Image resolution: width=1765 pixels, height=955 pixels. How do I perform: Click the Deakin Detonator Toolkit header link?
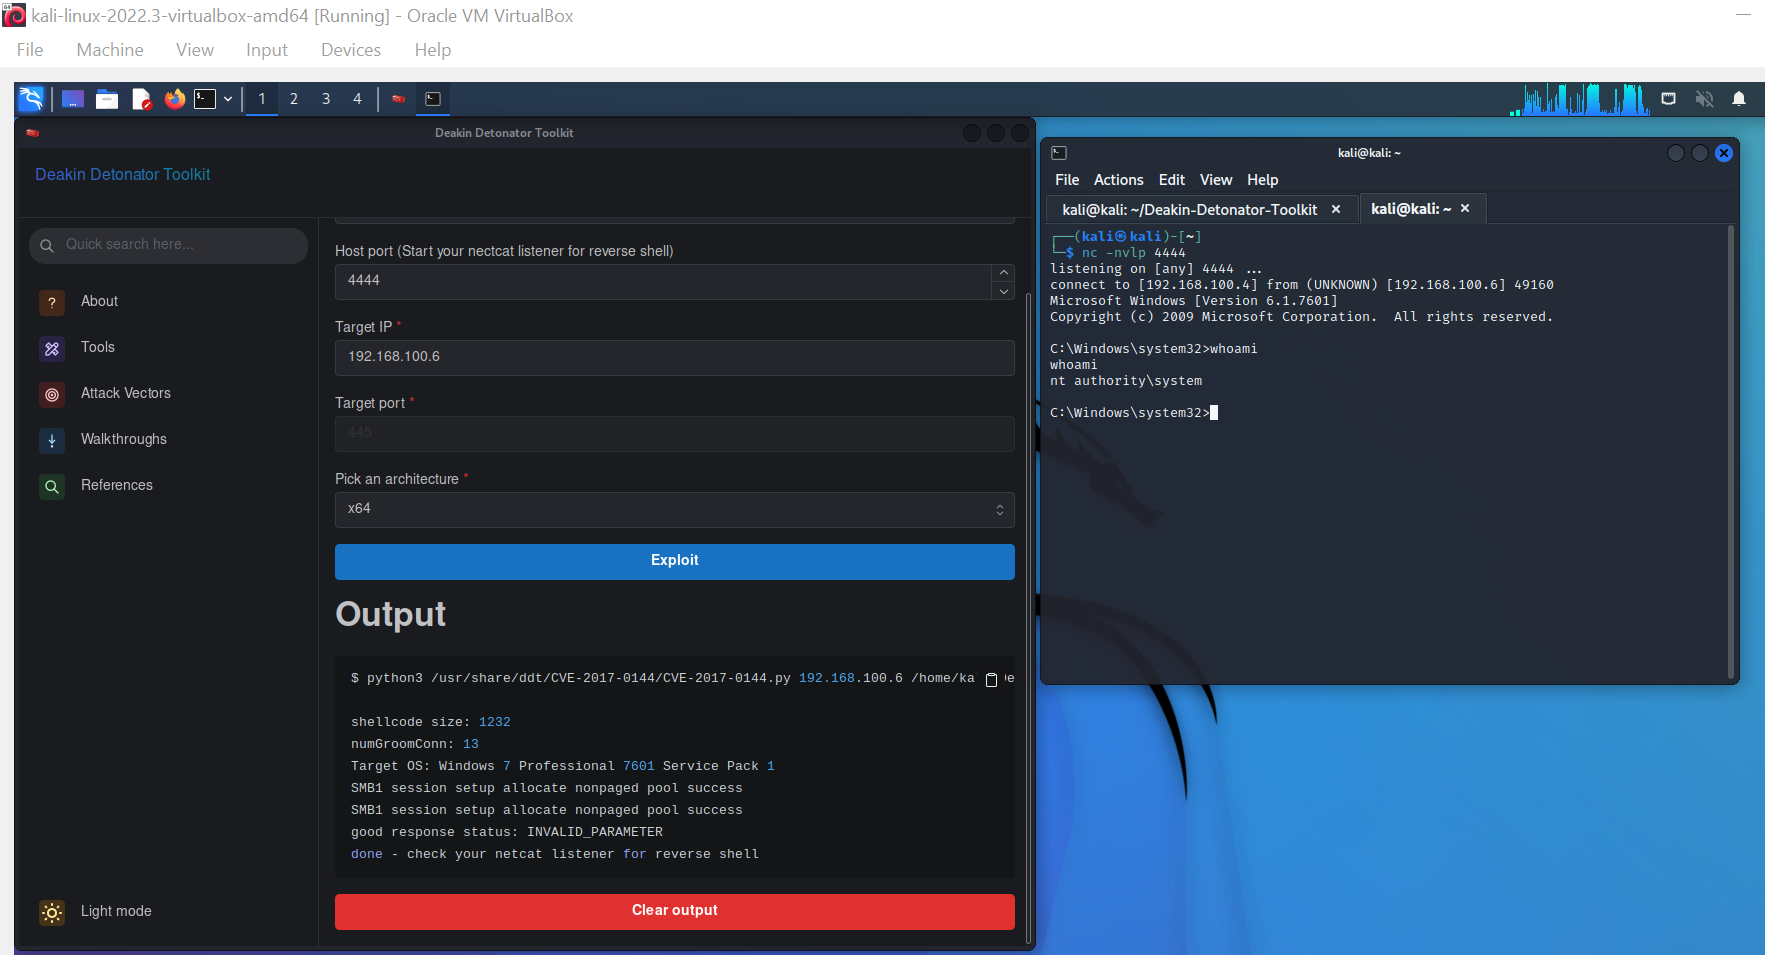(x=123, y=174)
